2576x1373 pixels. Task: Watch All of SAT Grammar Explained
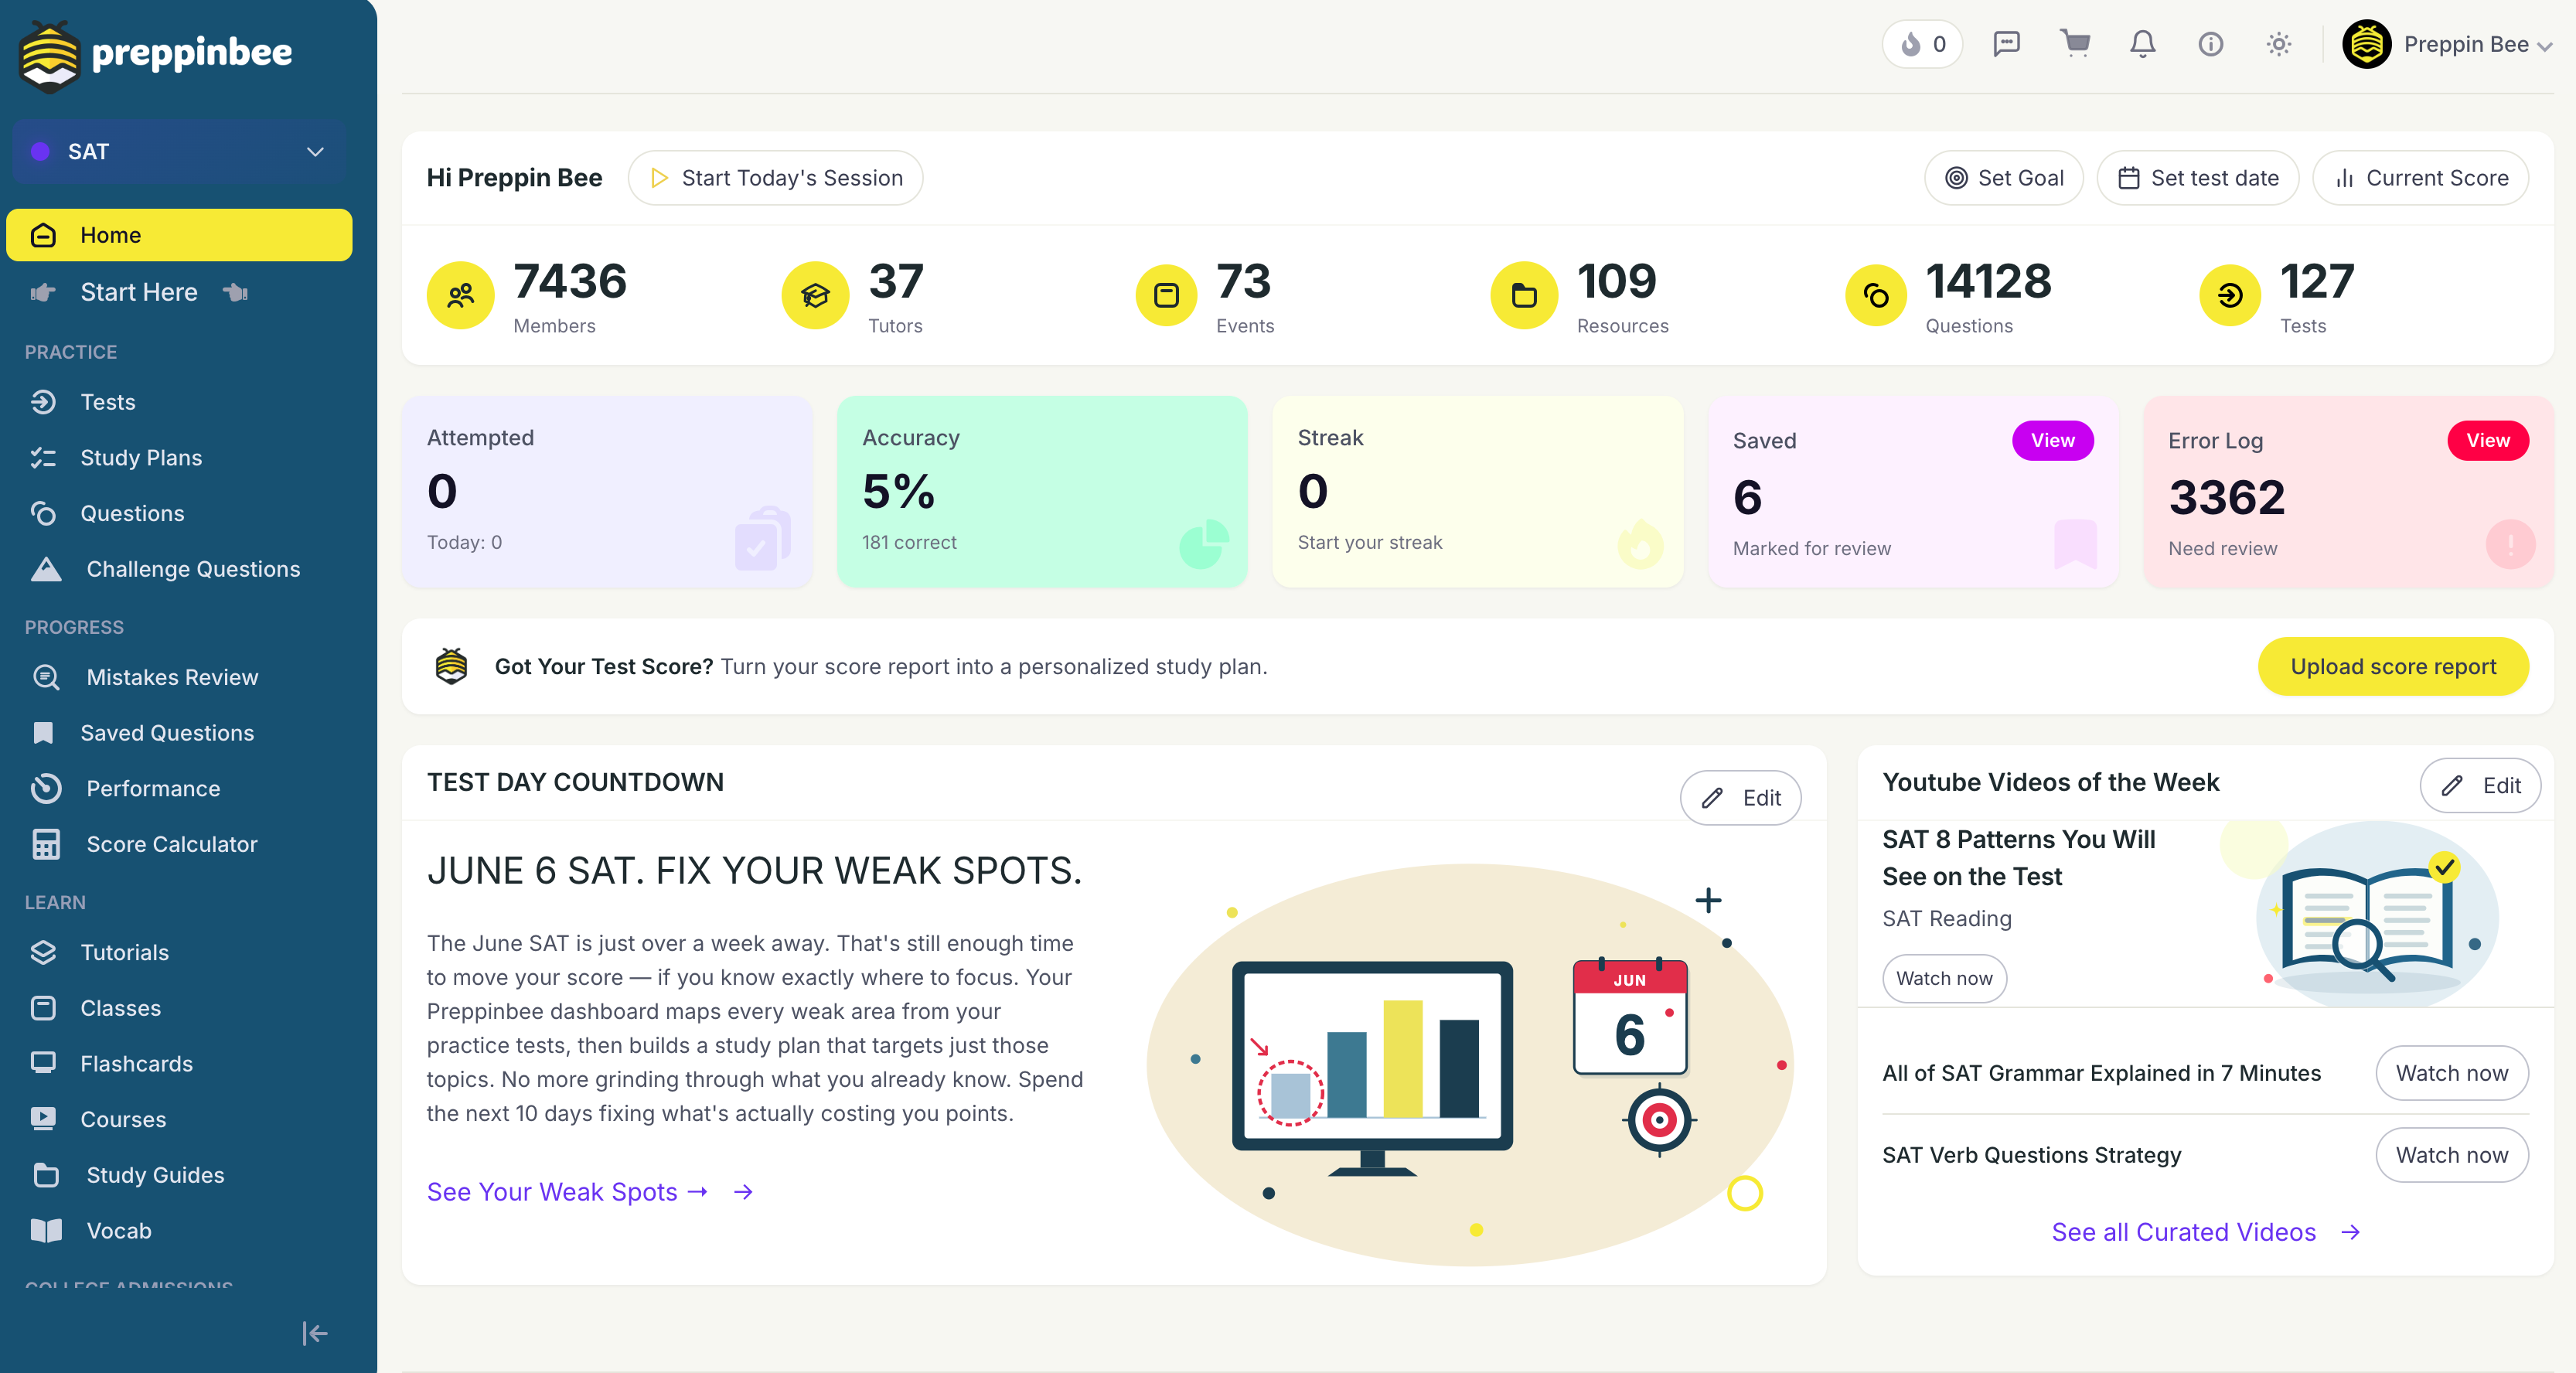coord(2452,1074)
